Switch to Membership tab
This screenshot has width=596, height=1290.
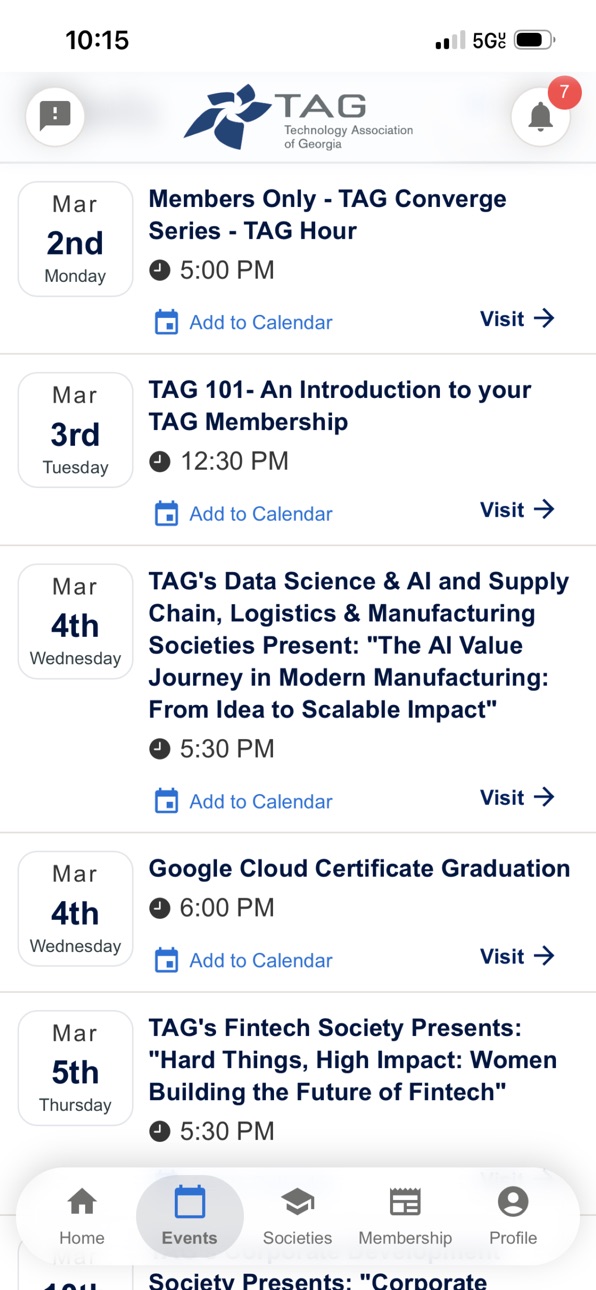point(405,1216)
